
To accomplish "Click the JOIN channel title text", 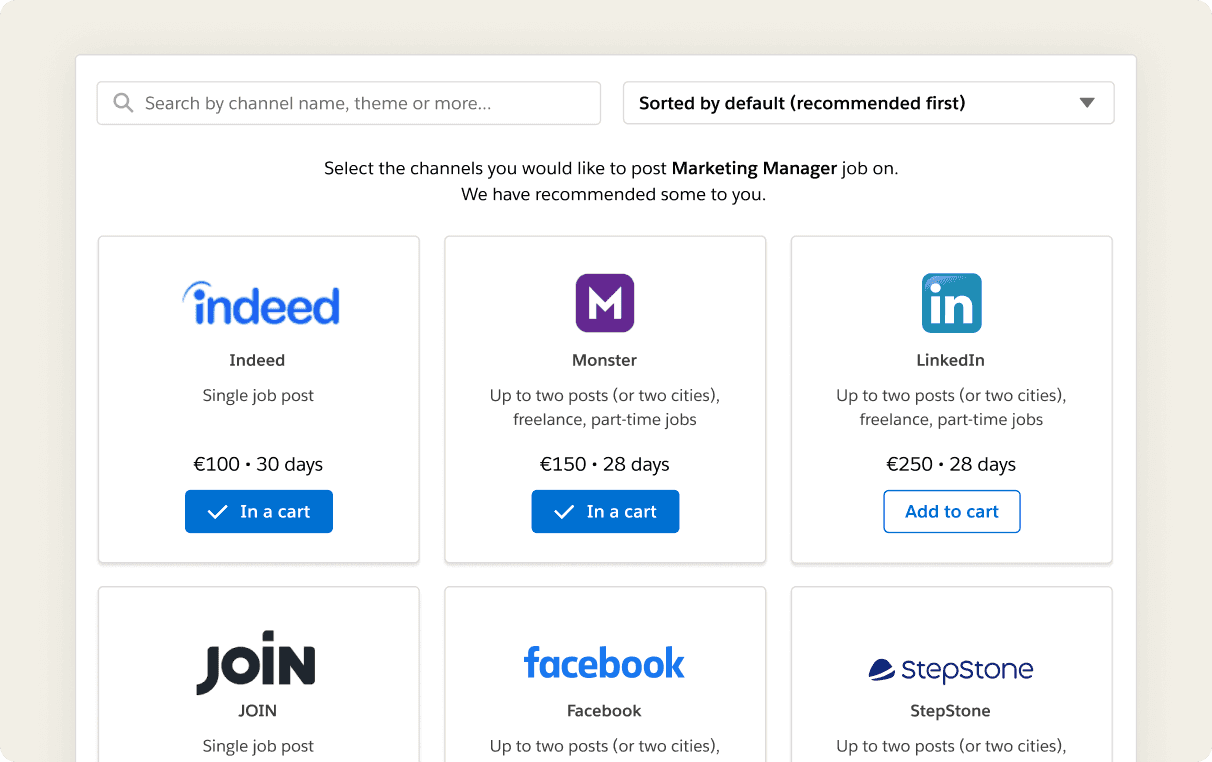I will pyautogui.click(x=257, y=711).
